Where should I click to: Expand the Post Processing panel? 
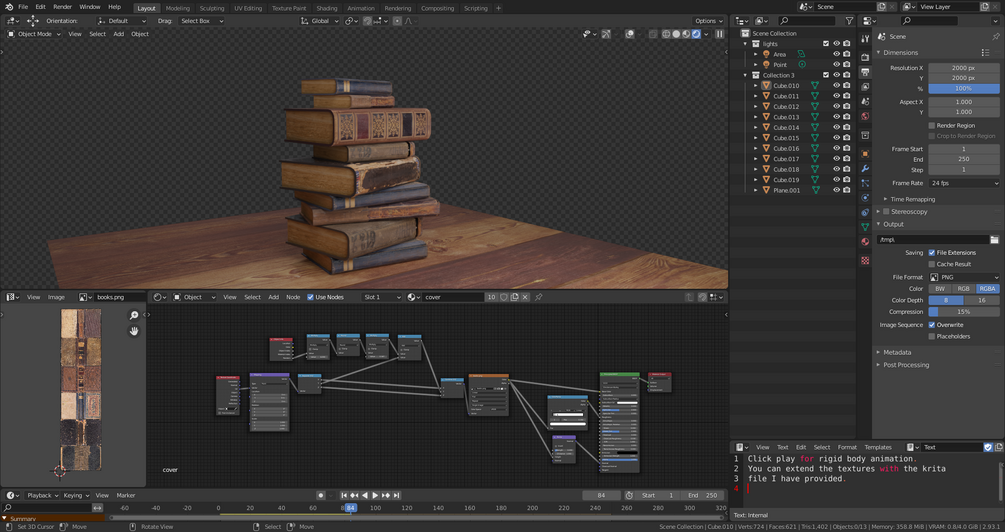coord(906,365)
